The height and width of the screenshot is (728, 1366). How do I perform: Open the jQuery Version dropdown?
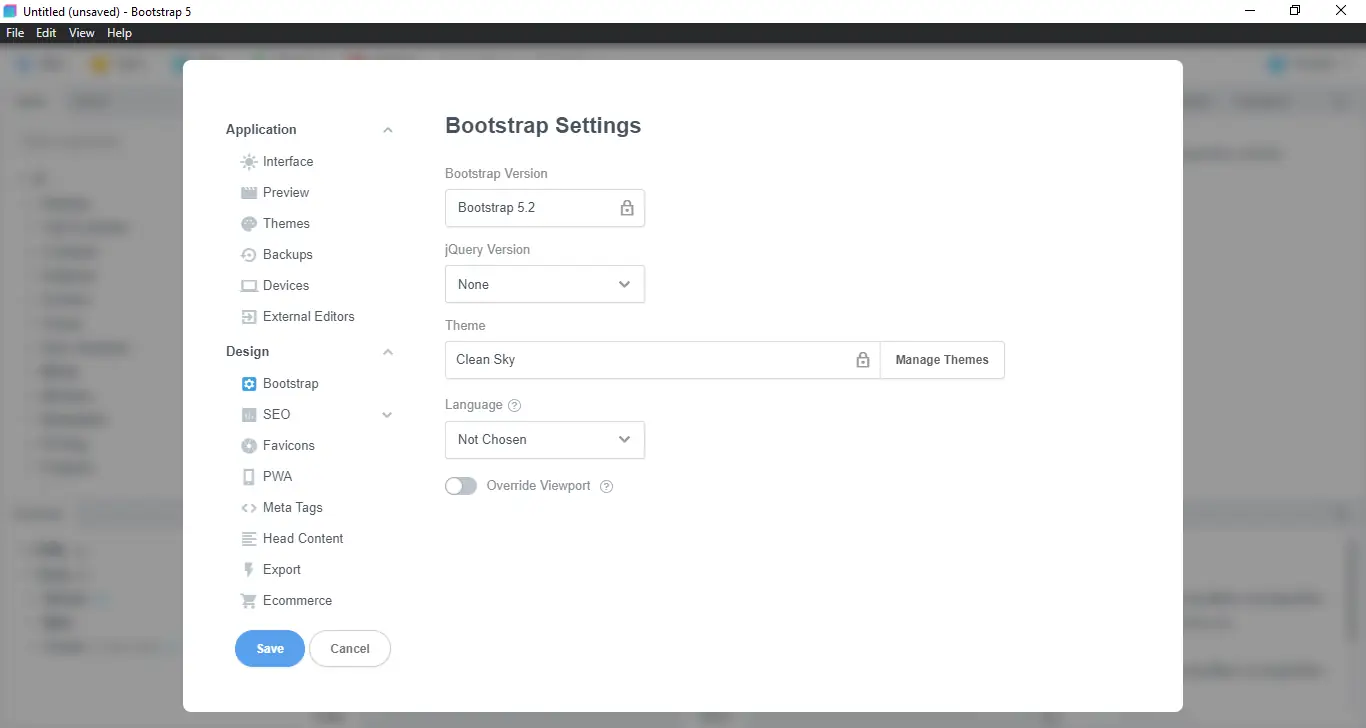coord(544,284)
